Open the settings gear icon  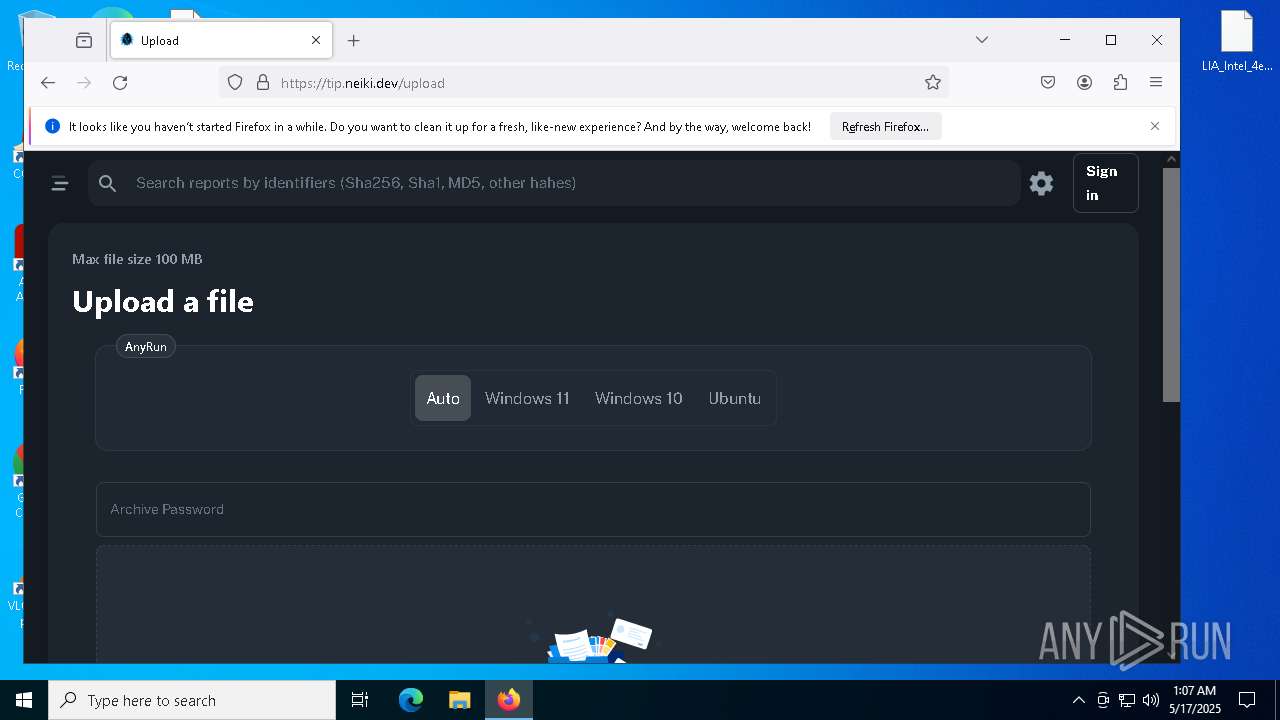tap(1041, 183)
